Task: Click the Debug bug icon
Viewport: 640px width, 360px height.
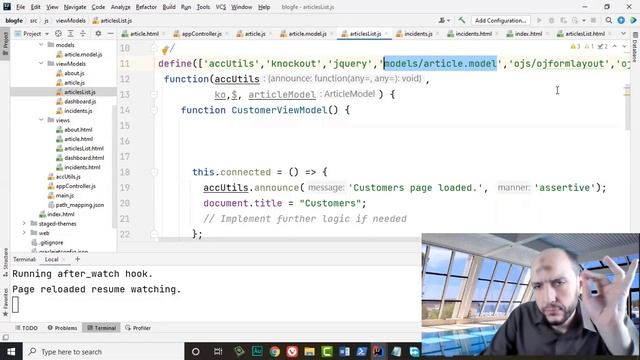Action: [x=551, y=20]
